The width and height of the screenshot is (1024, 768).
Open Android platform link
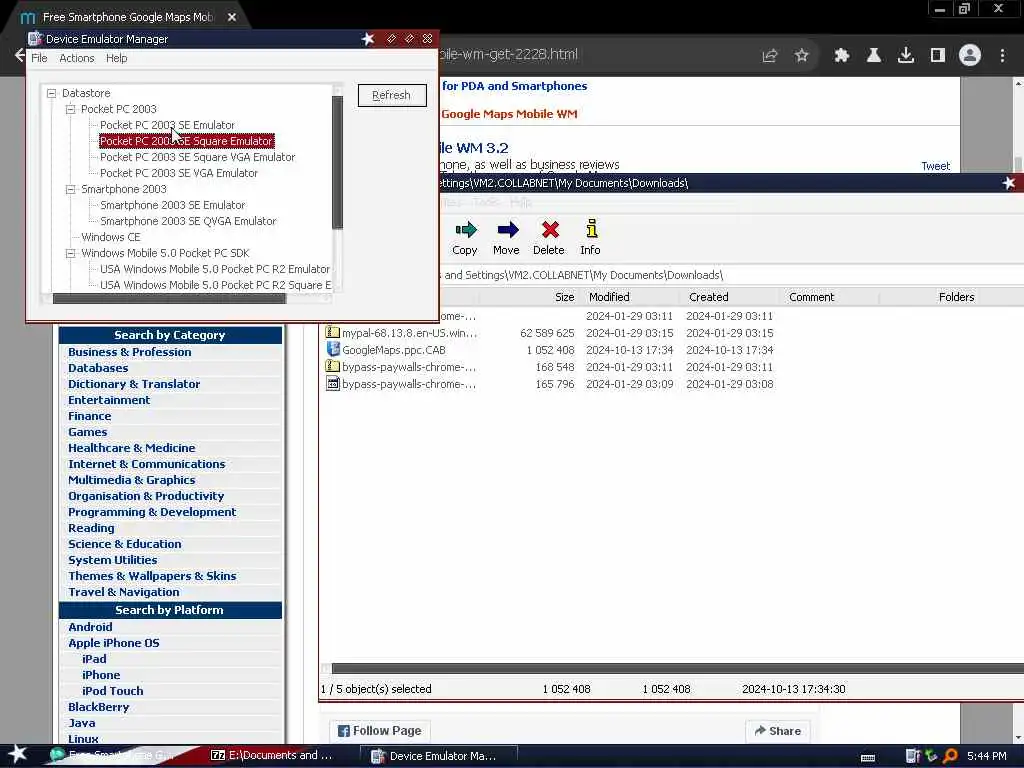pos(90,627)
